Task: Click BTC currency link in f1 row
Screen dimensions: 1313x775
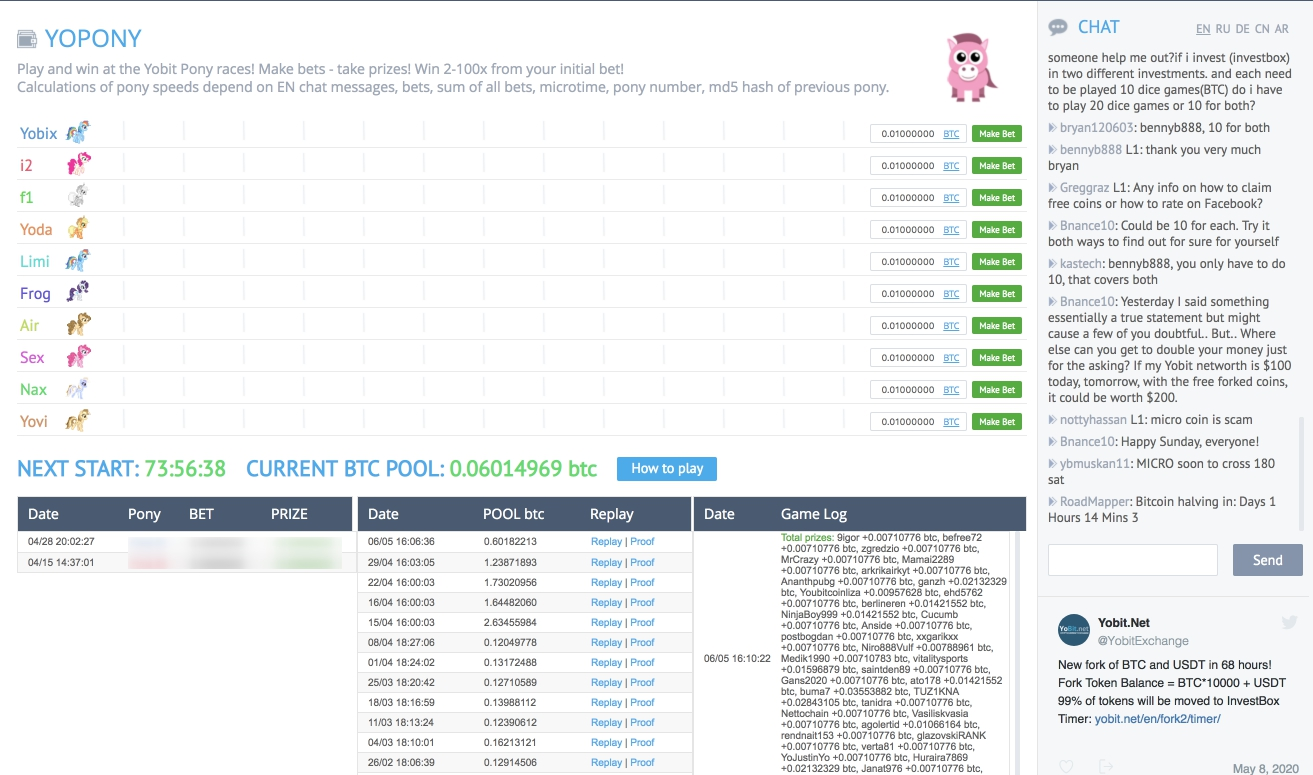Action: [951, 198]
